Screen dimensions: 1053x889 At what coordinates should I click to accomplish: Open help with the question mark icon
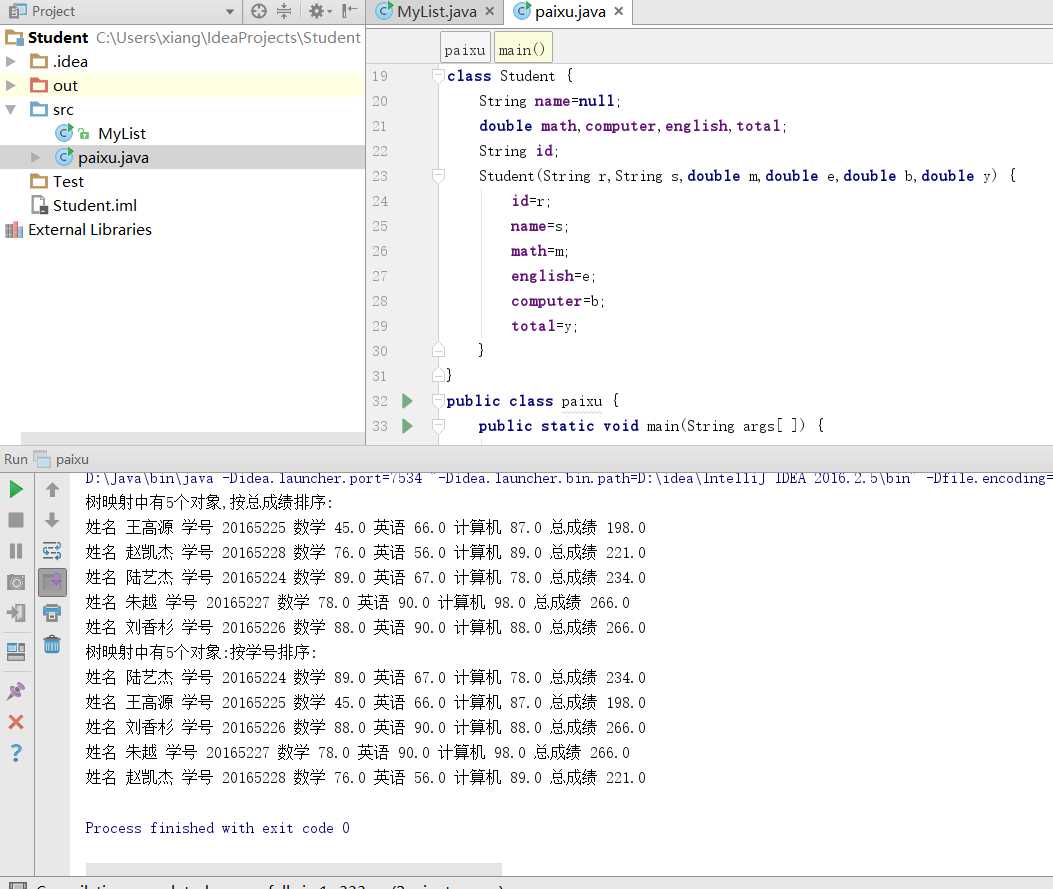[16, 753]
